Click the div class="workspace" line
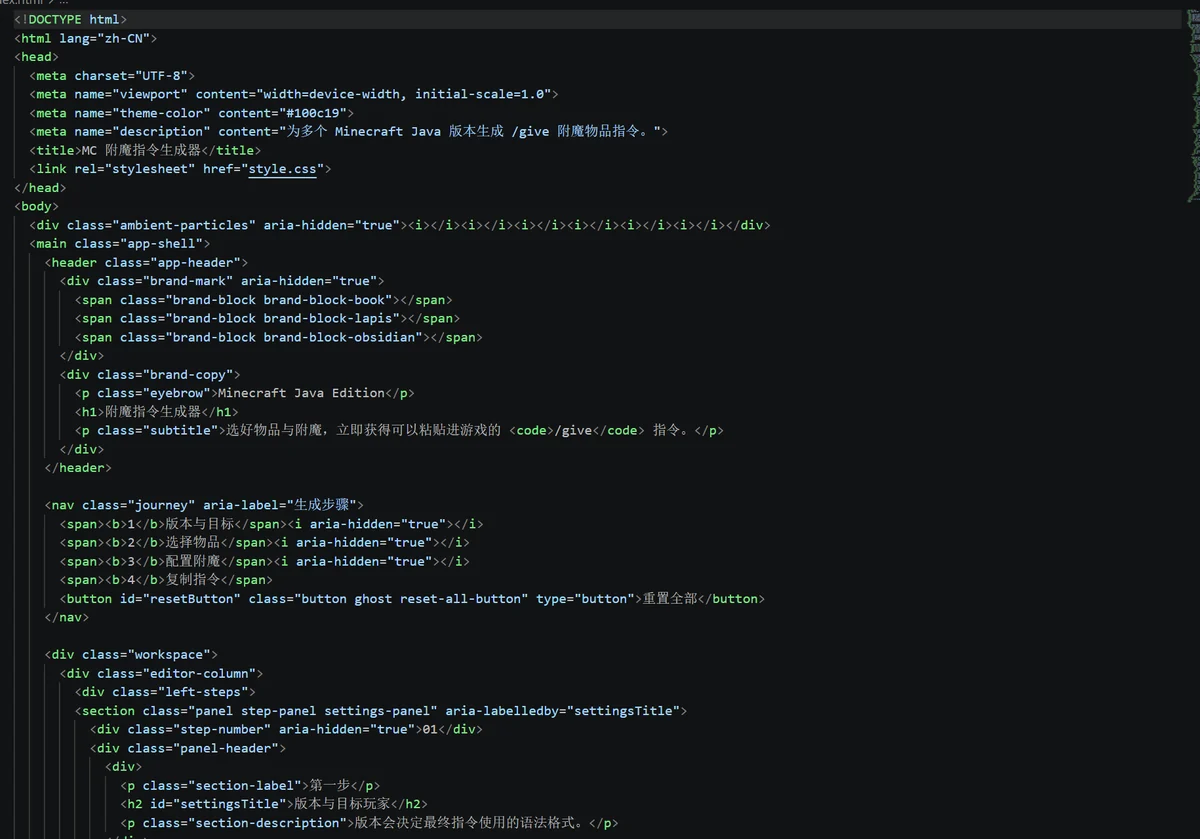Screen dimensions: 1200x839 131,654
